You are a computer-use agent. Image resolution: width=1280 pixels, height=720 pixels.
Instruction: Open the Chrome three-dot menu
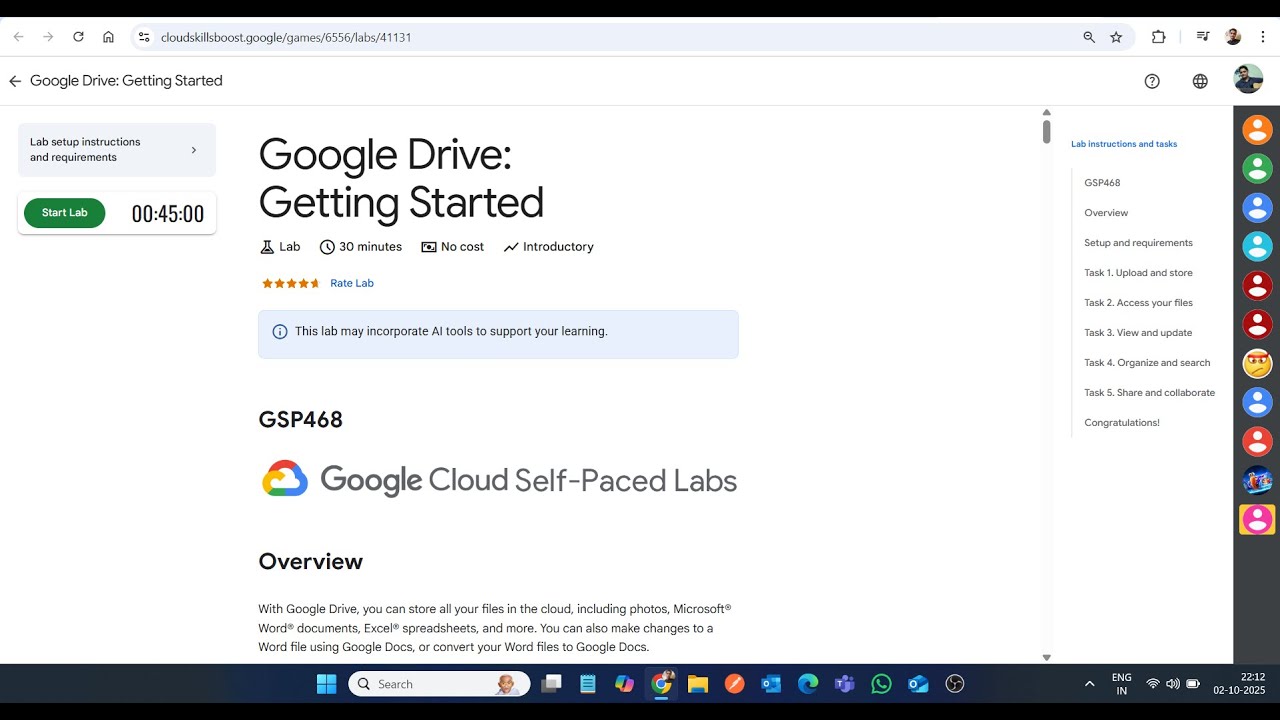1263,37
